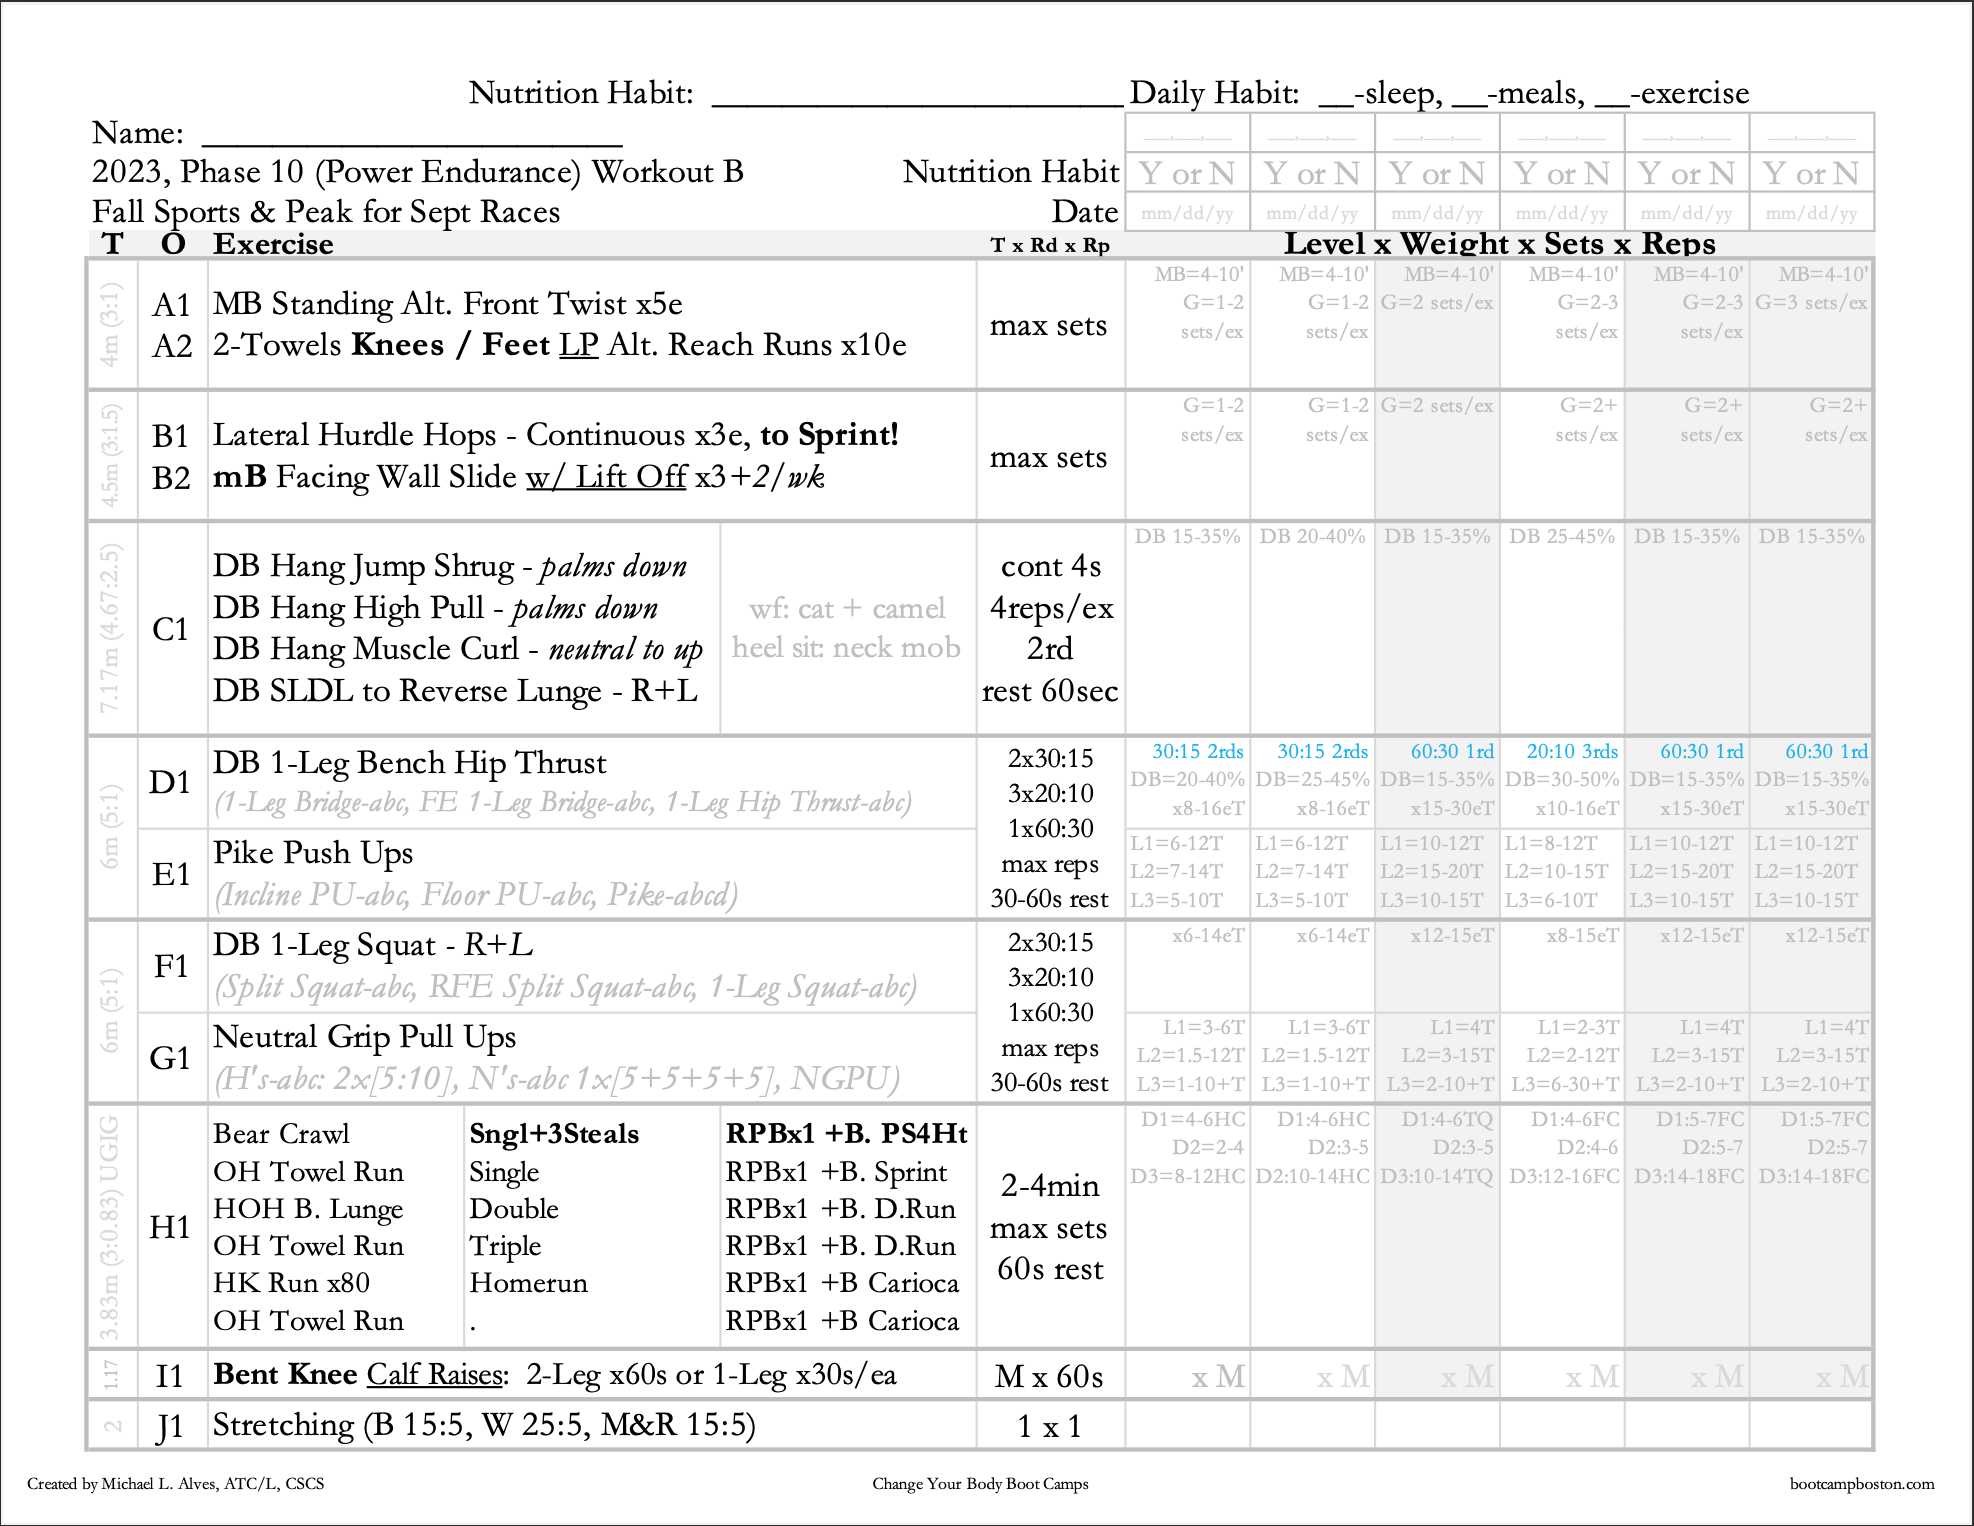
Task: Click 'Level x Weight x Sets x Reps' header
Action: click(x=1499, y=243)
